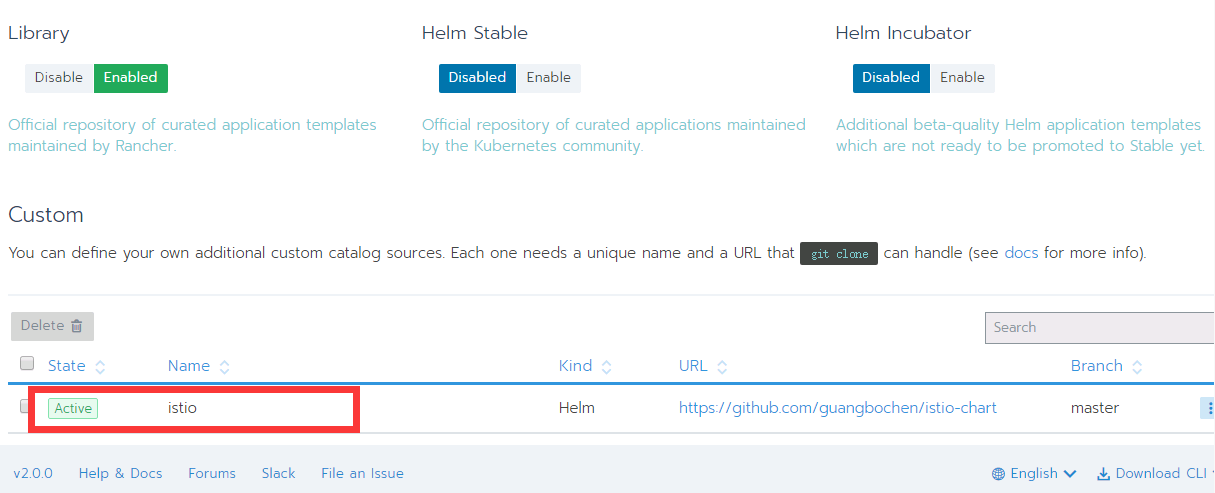Sort table by URL header
Viewport: 1215px width, 493px height.
[x=693, y=366]
